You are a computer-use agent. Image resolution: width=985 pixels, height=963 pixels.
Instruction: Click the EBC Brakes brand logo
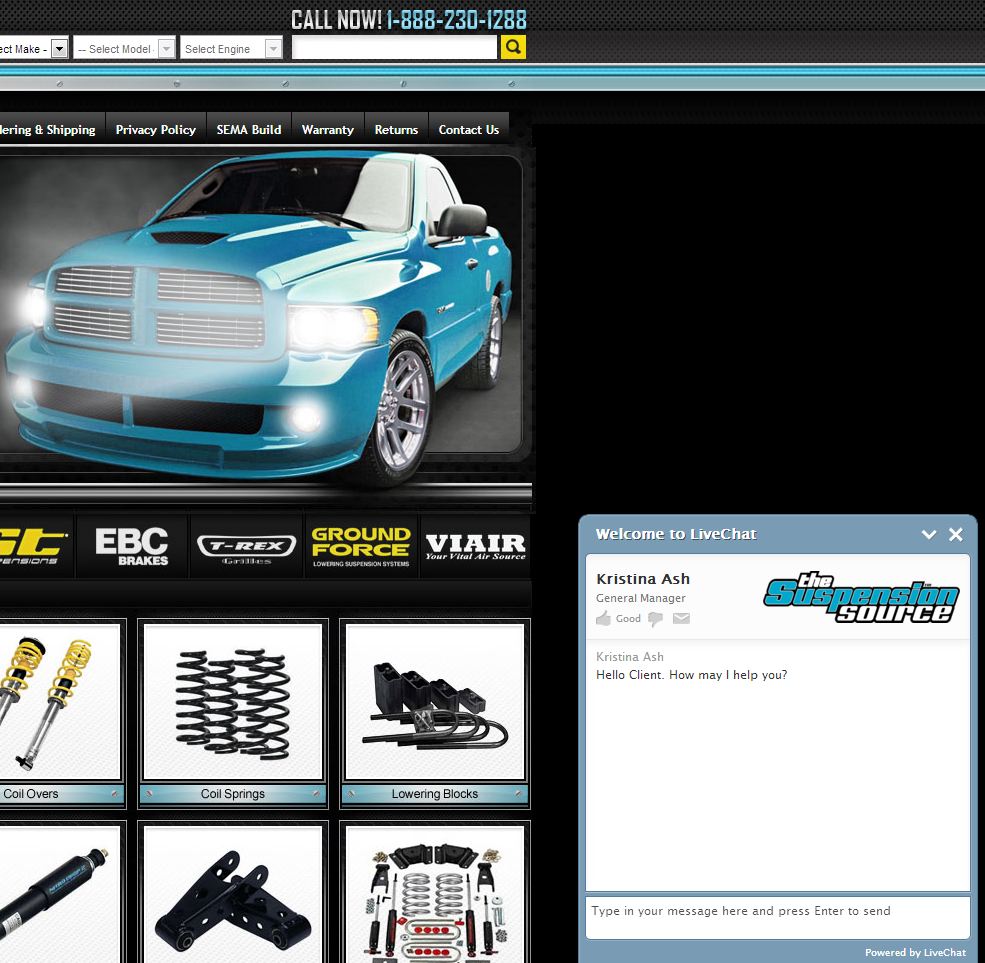(x=132, y=546)
